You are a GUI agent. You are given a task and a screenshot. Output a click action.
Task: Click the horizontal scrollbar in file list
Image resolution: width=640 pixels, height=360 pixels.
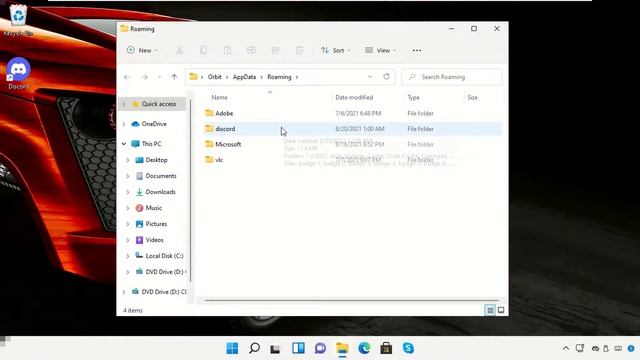point(351,300)
